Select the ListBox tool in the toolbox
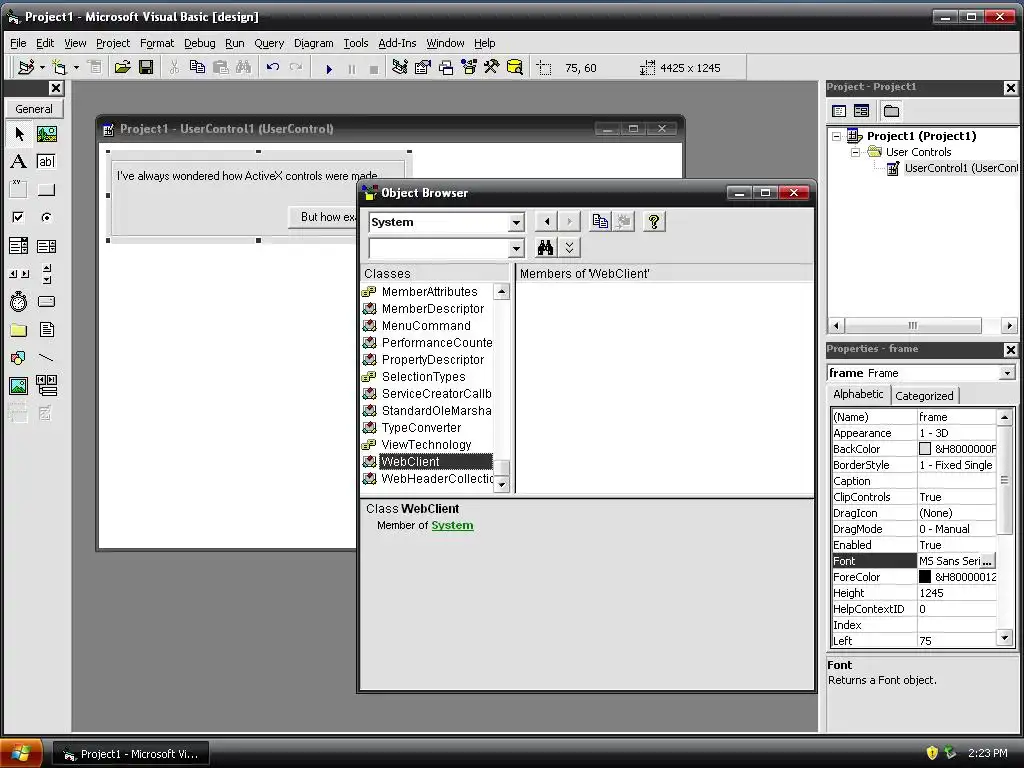The height and width of the screenshot is (768, 1024). tap(46, 246)
